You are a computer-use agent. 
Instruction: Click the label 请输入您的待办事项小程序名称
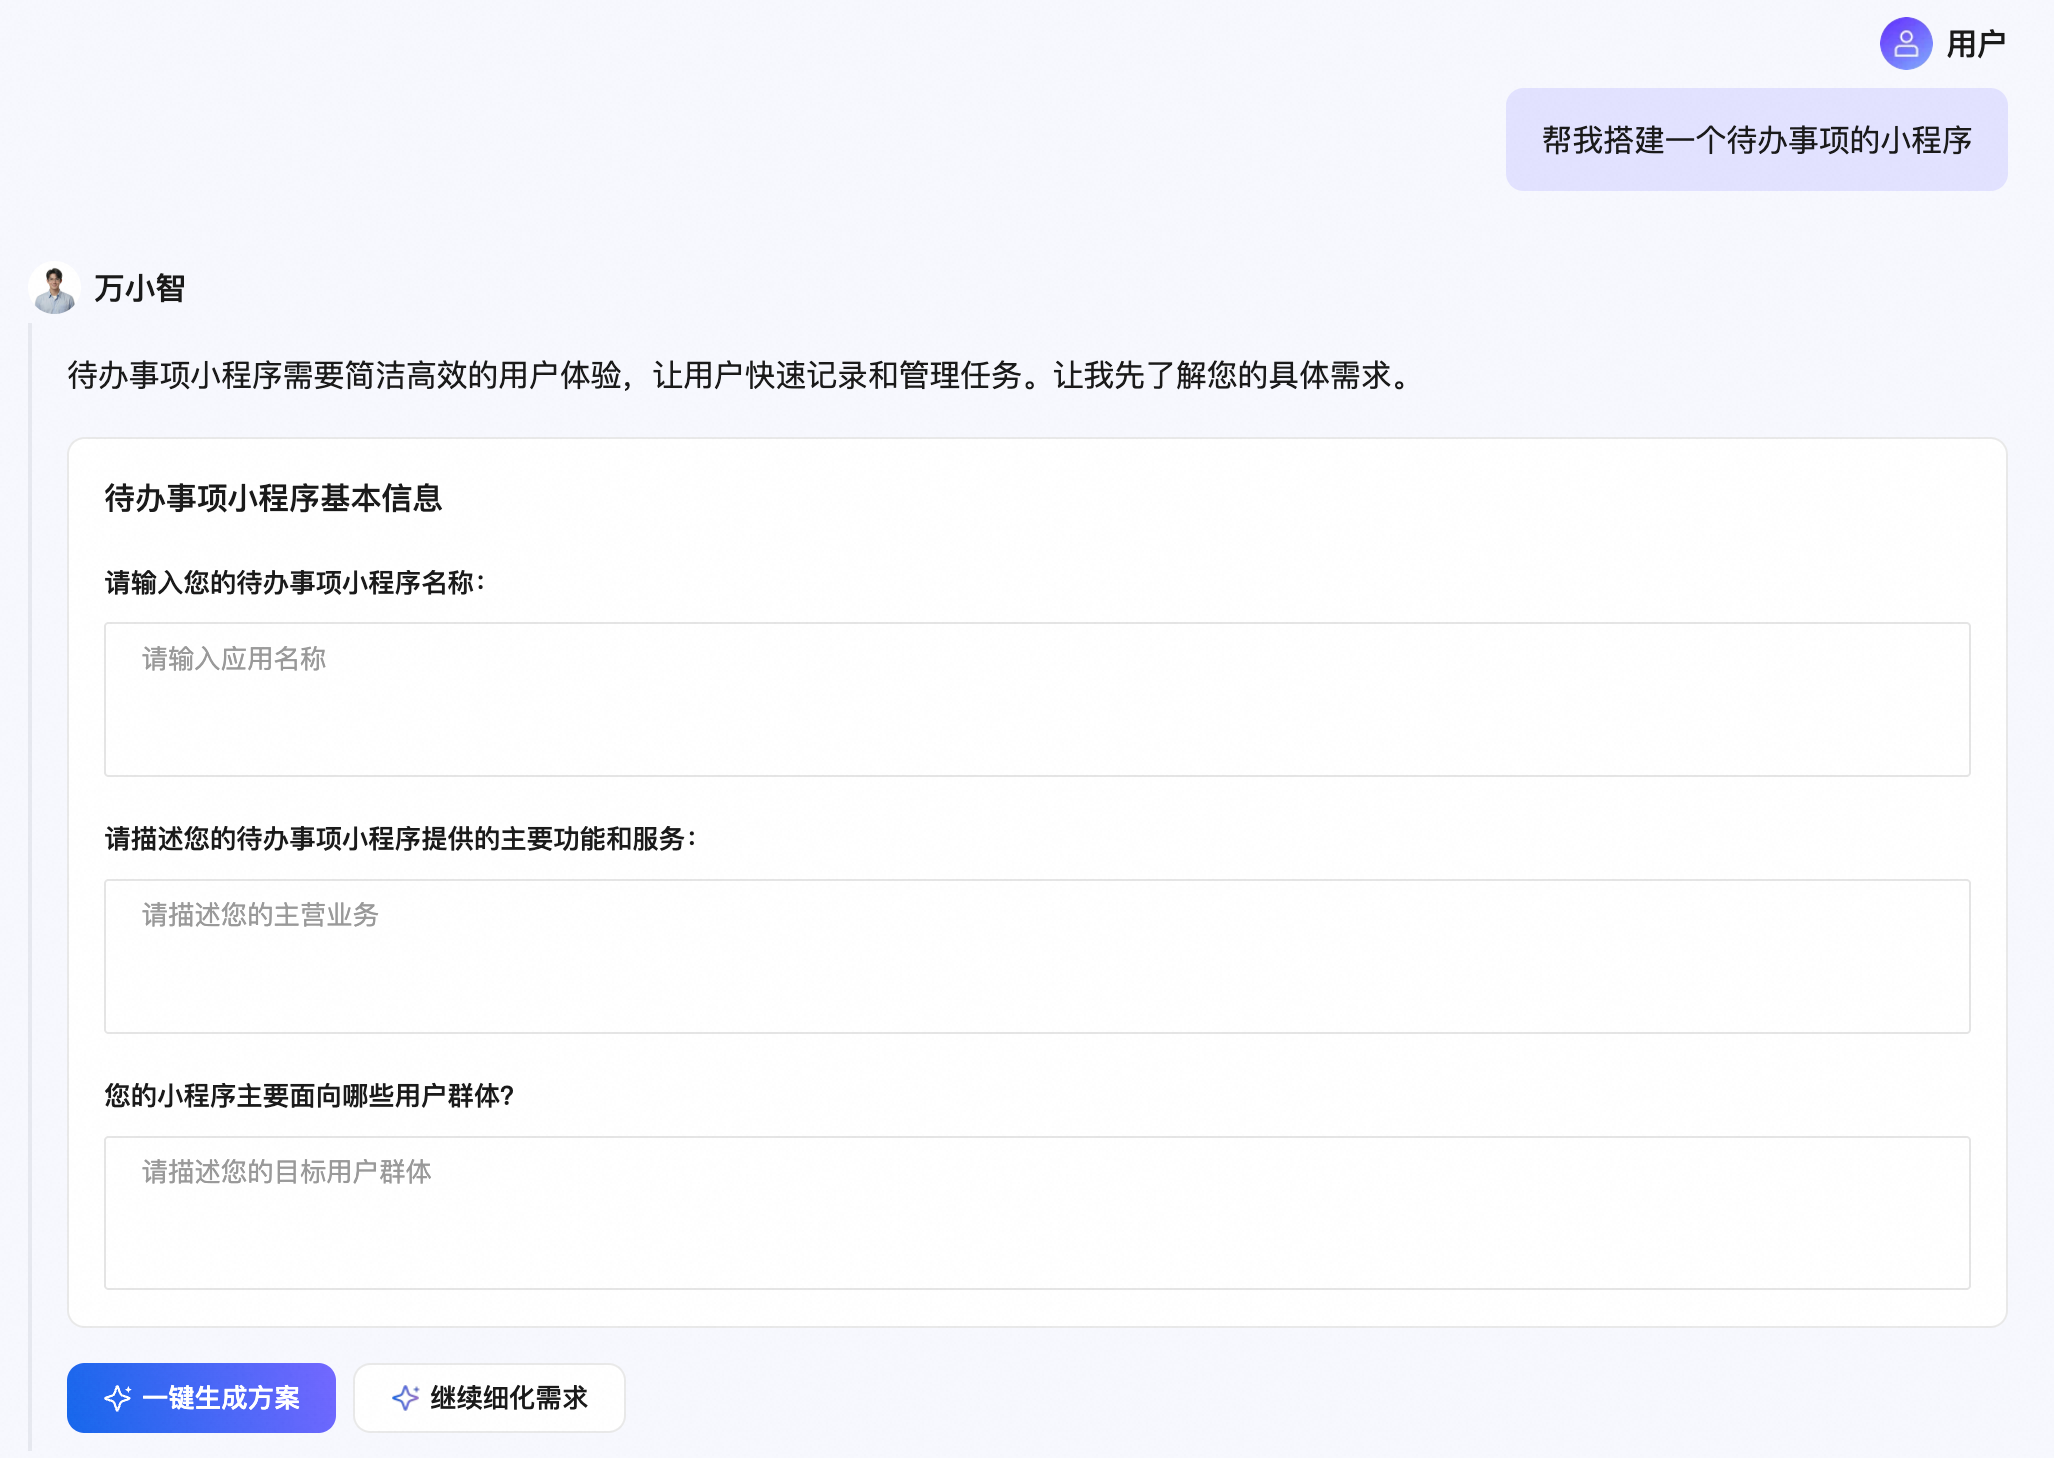[295, 583]
